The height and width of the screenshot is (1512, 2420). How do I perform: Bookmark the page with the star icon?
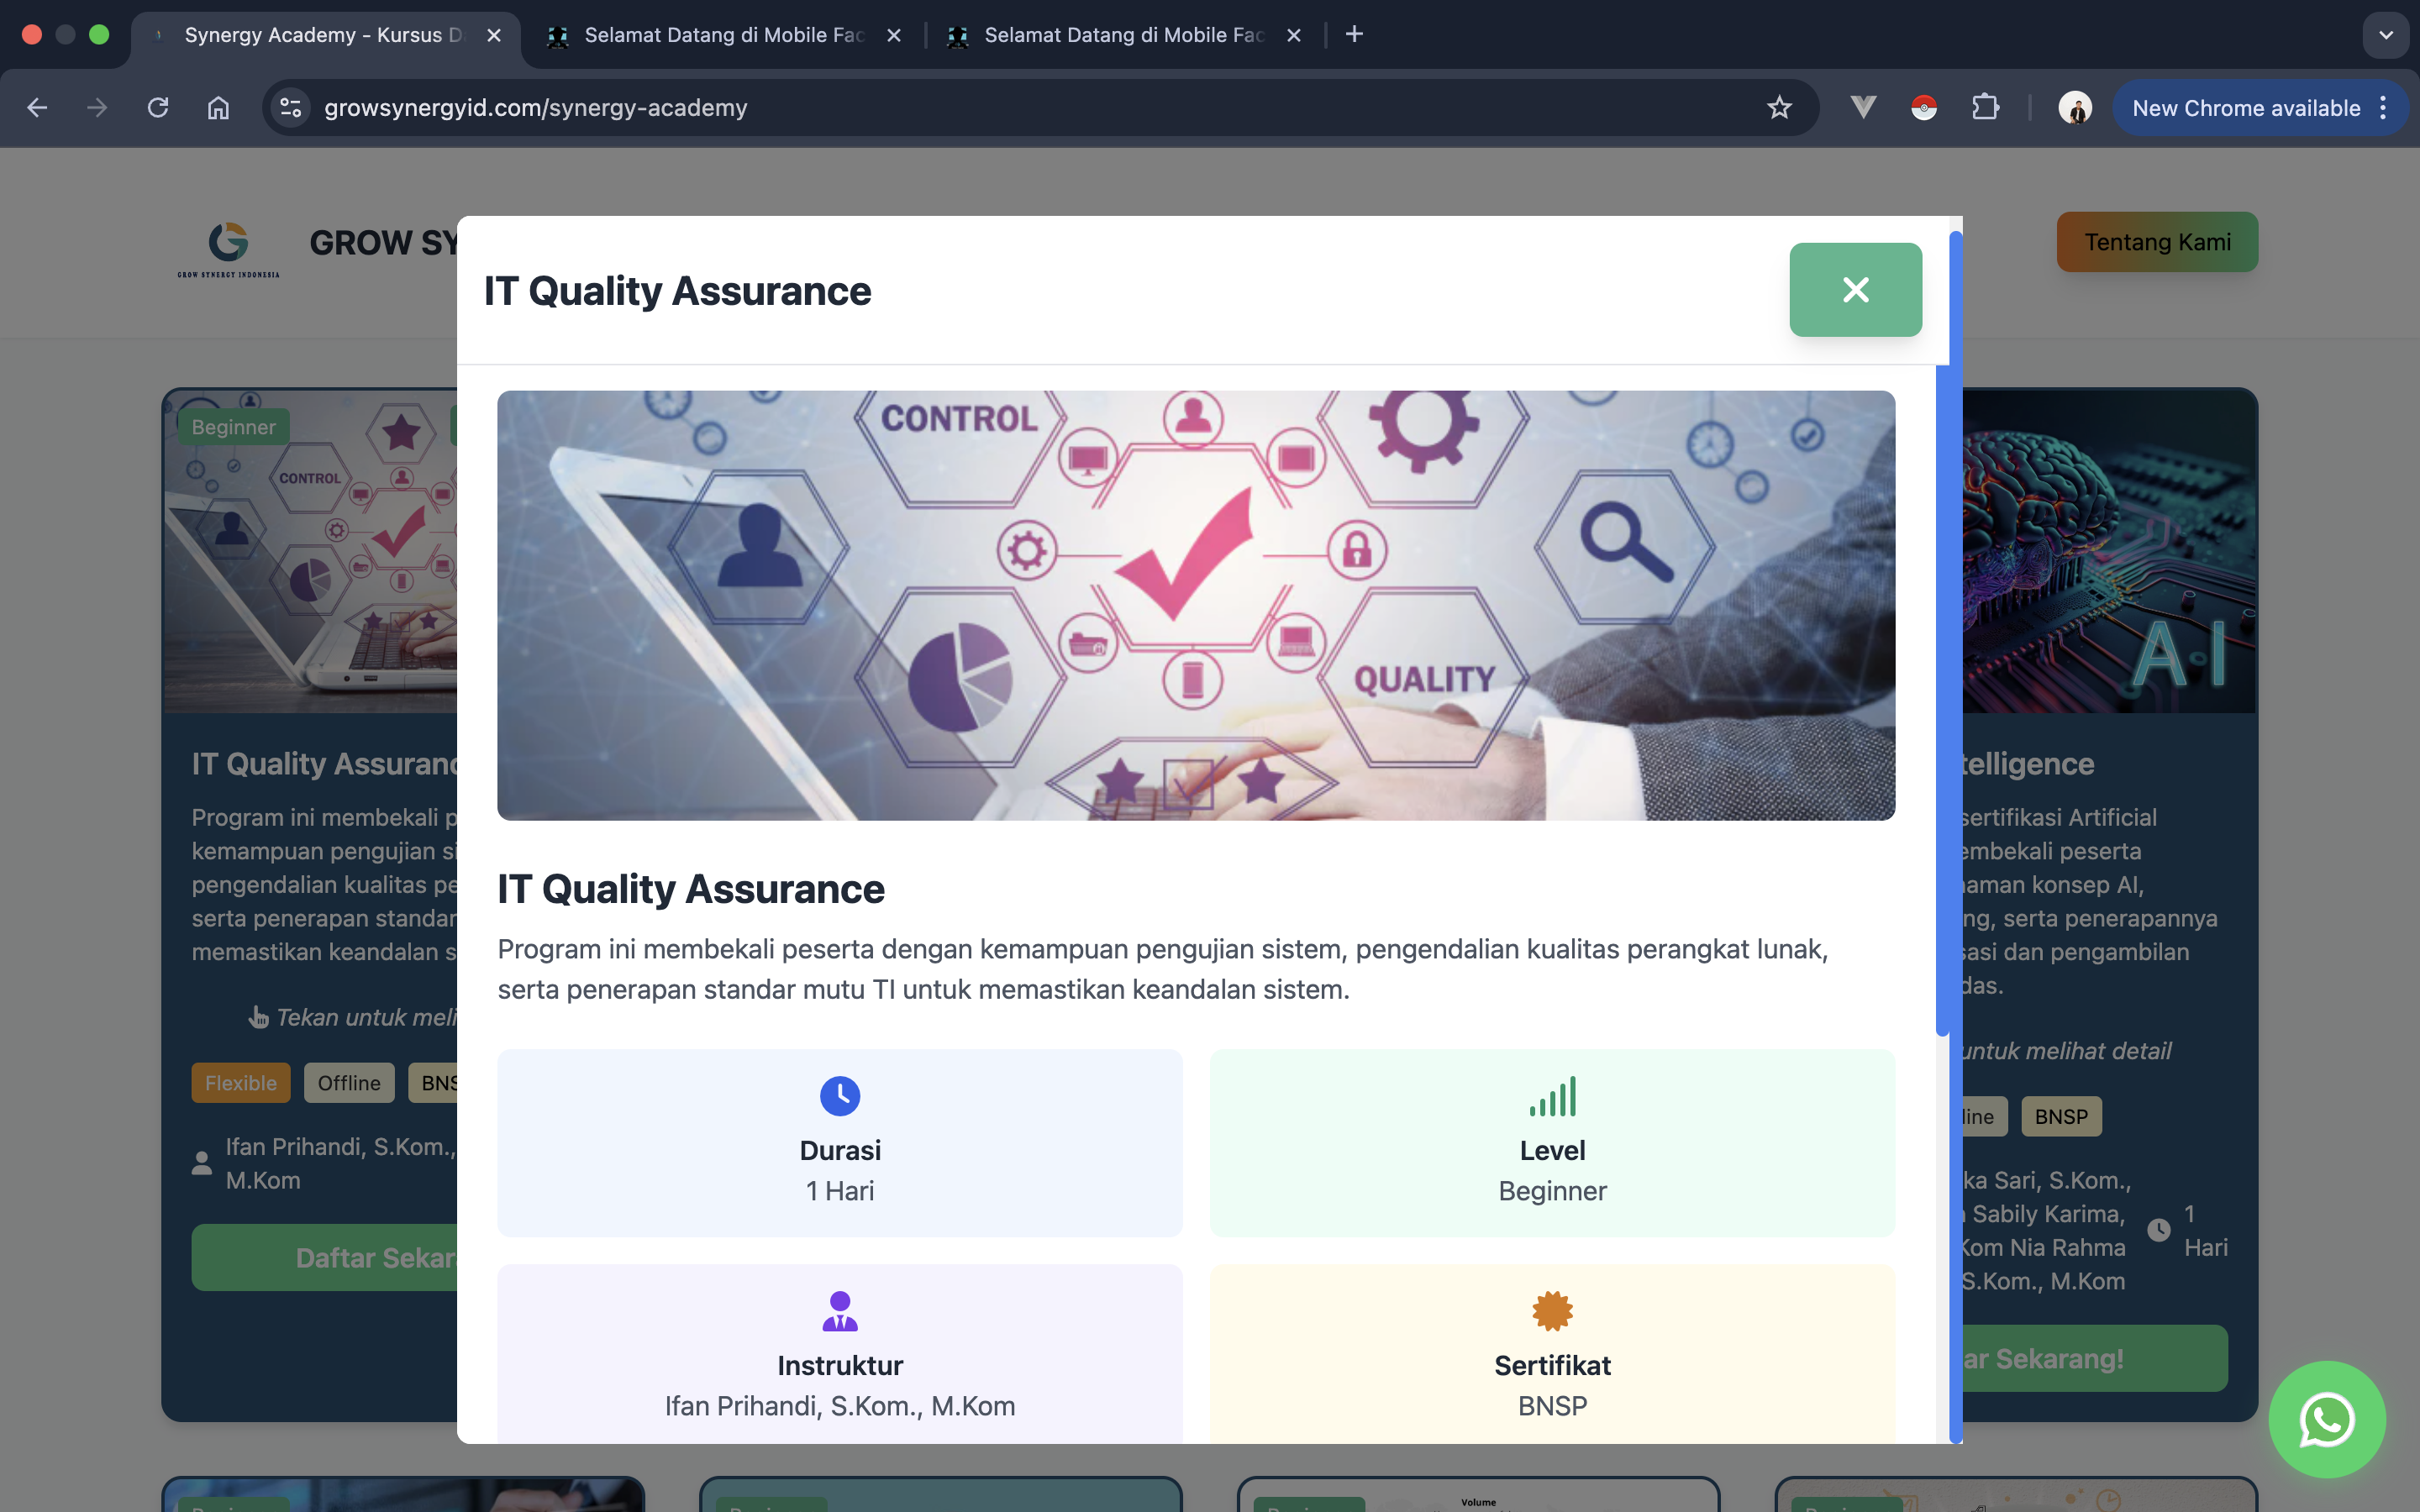(x=1779, y=107)
